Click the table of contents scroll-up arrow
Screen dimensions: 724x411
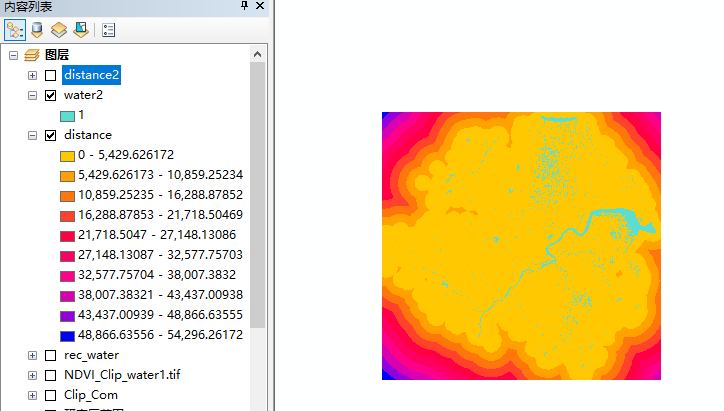(x=258, y=54)
